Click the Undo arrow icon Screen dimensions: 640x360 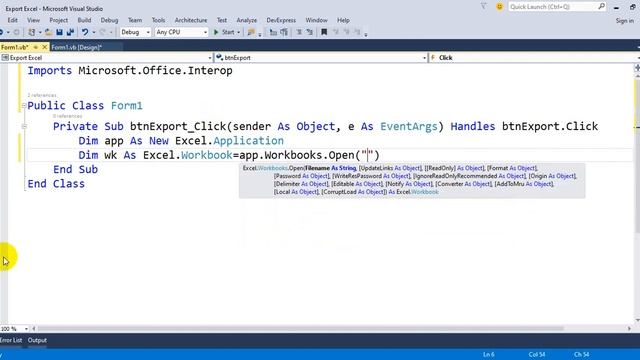85,32
